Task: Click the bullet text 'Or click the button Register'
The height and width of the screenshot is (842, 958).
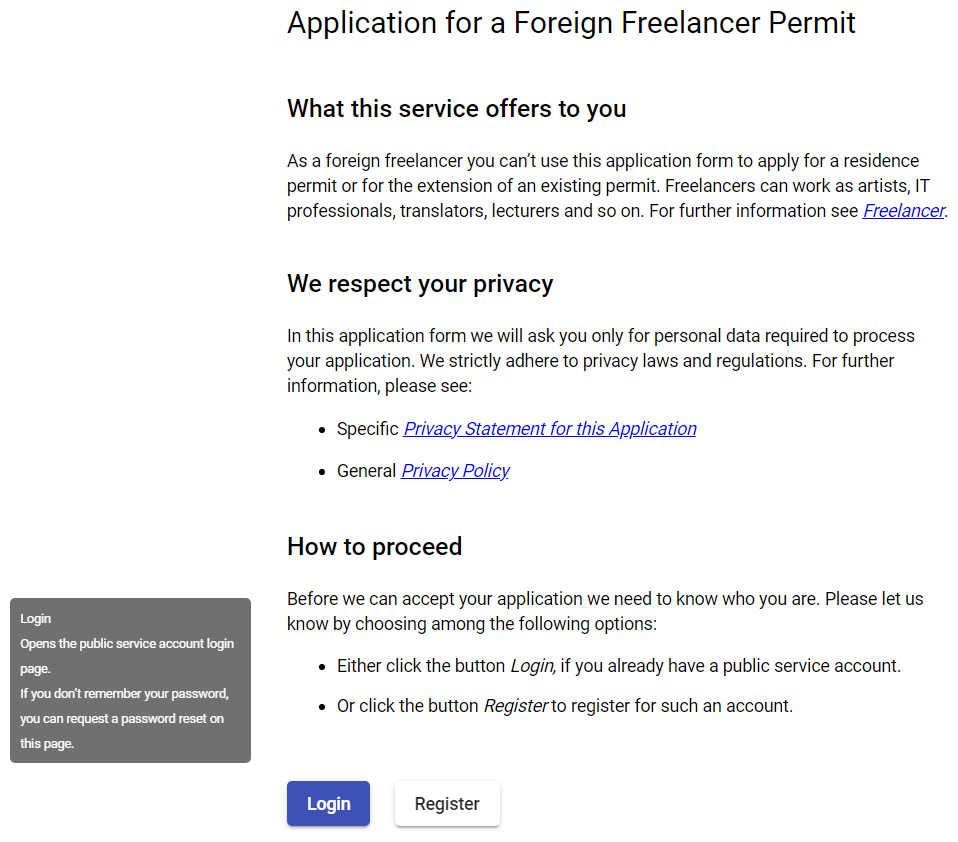Action: click(x=442, y=706)
